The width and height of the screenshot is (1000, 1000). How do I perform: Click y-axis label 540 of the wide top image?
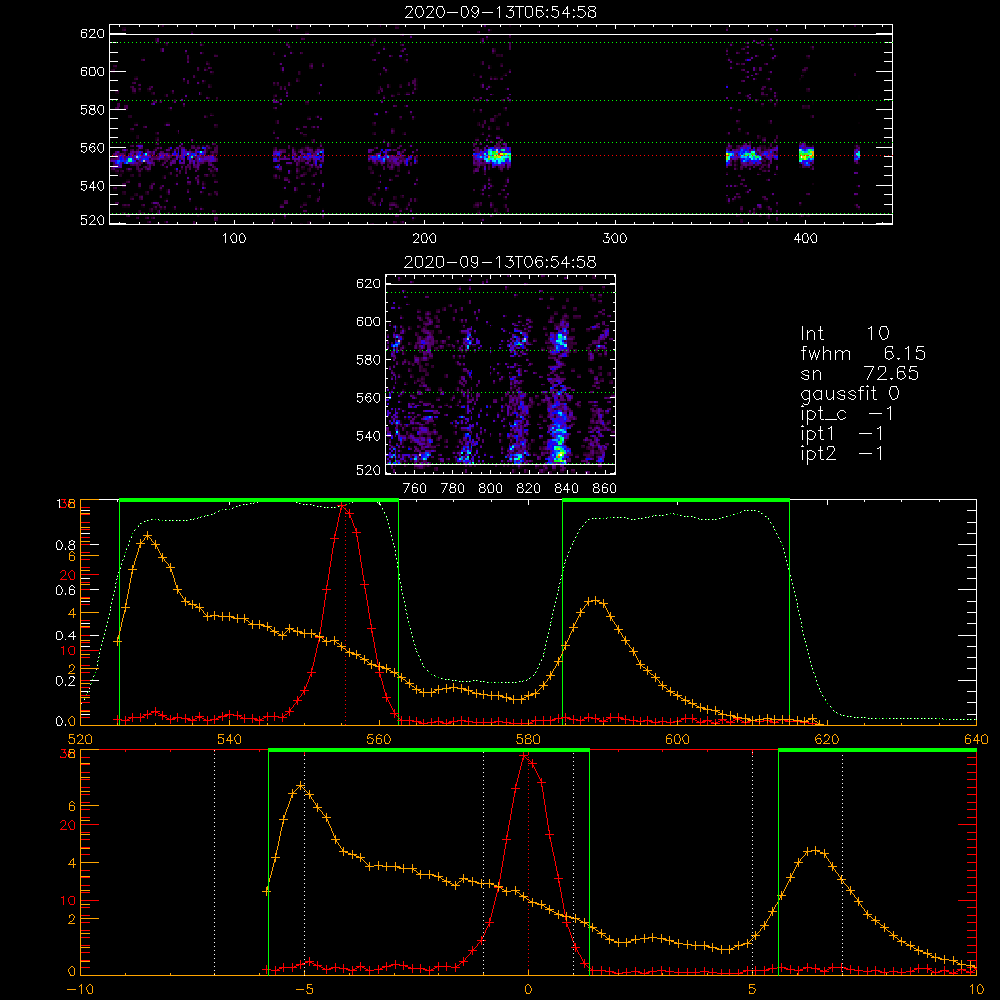(92, 186)
